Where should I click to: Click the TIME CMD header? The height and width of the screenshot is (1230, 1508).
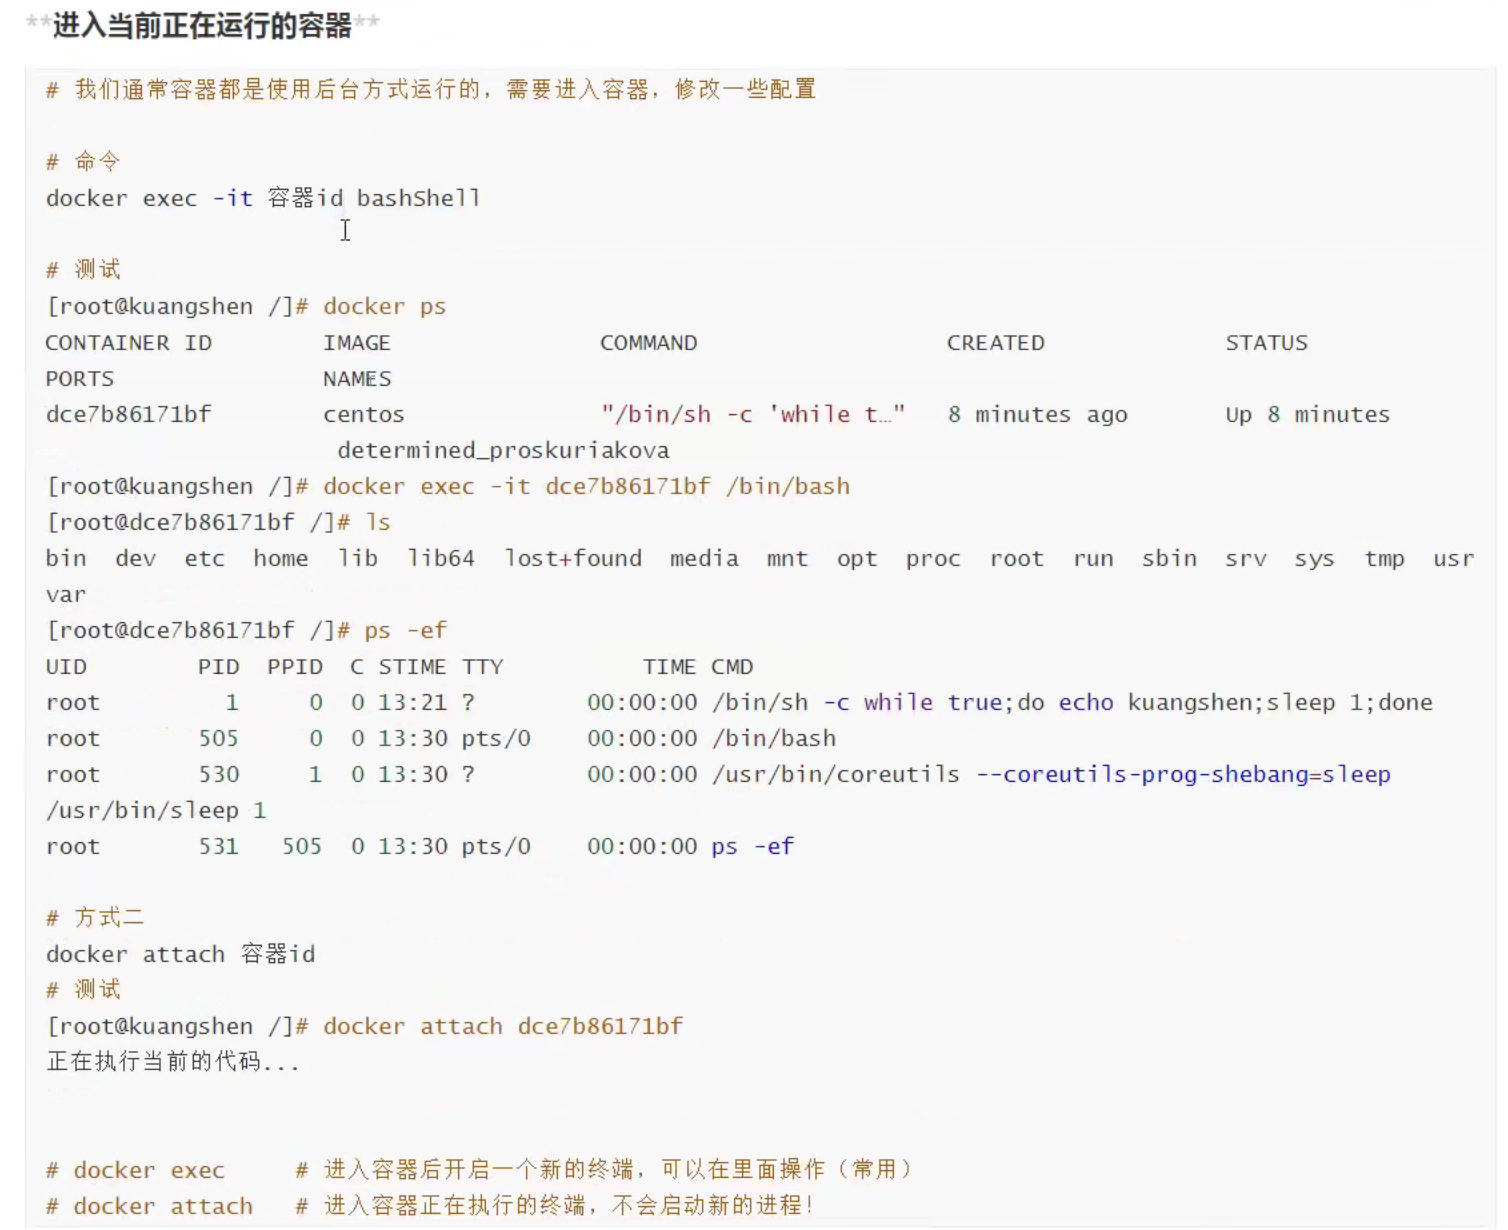pyautogui.click(x=698, y=667)
